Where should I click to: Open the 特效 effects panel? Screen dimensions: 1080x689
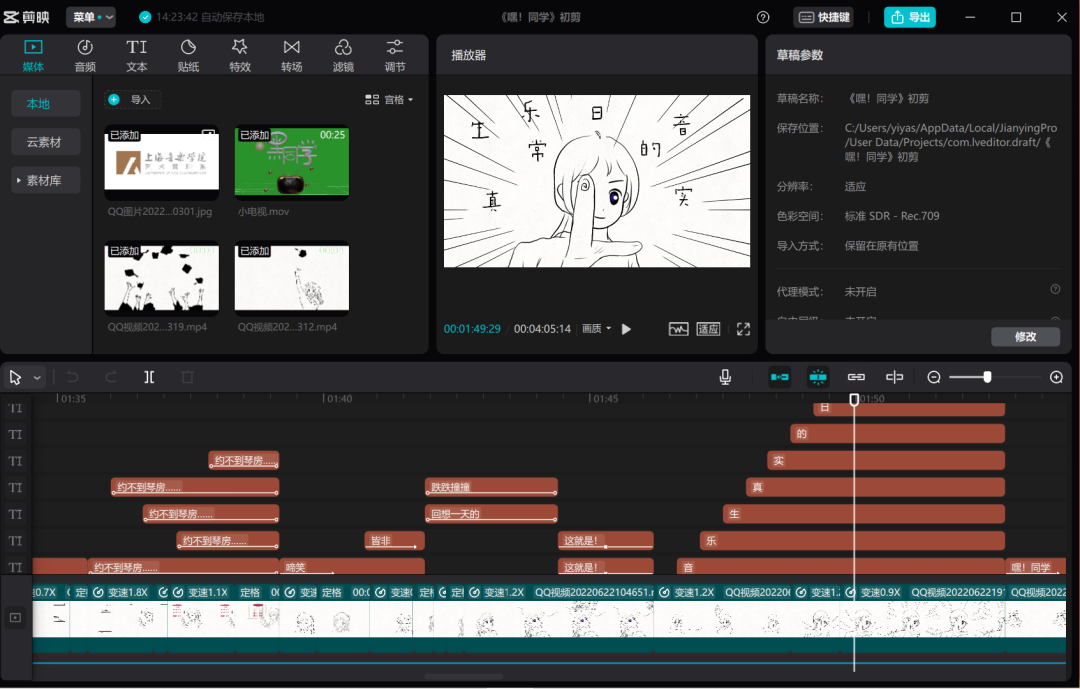[x=240, y=56]
